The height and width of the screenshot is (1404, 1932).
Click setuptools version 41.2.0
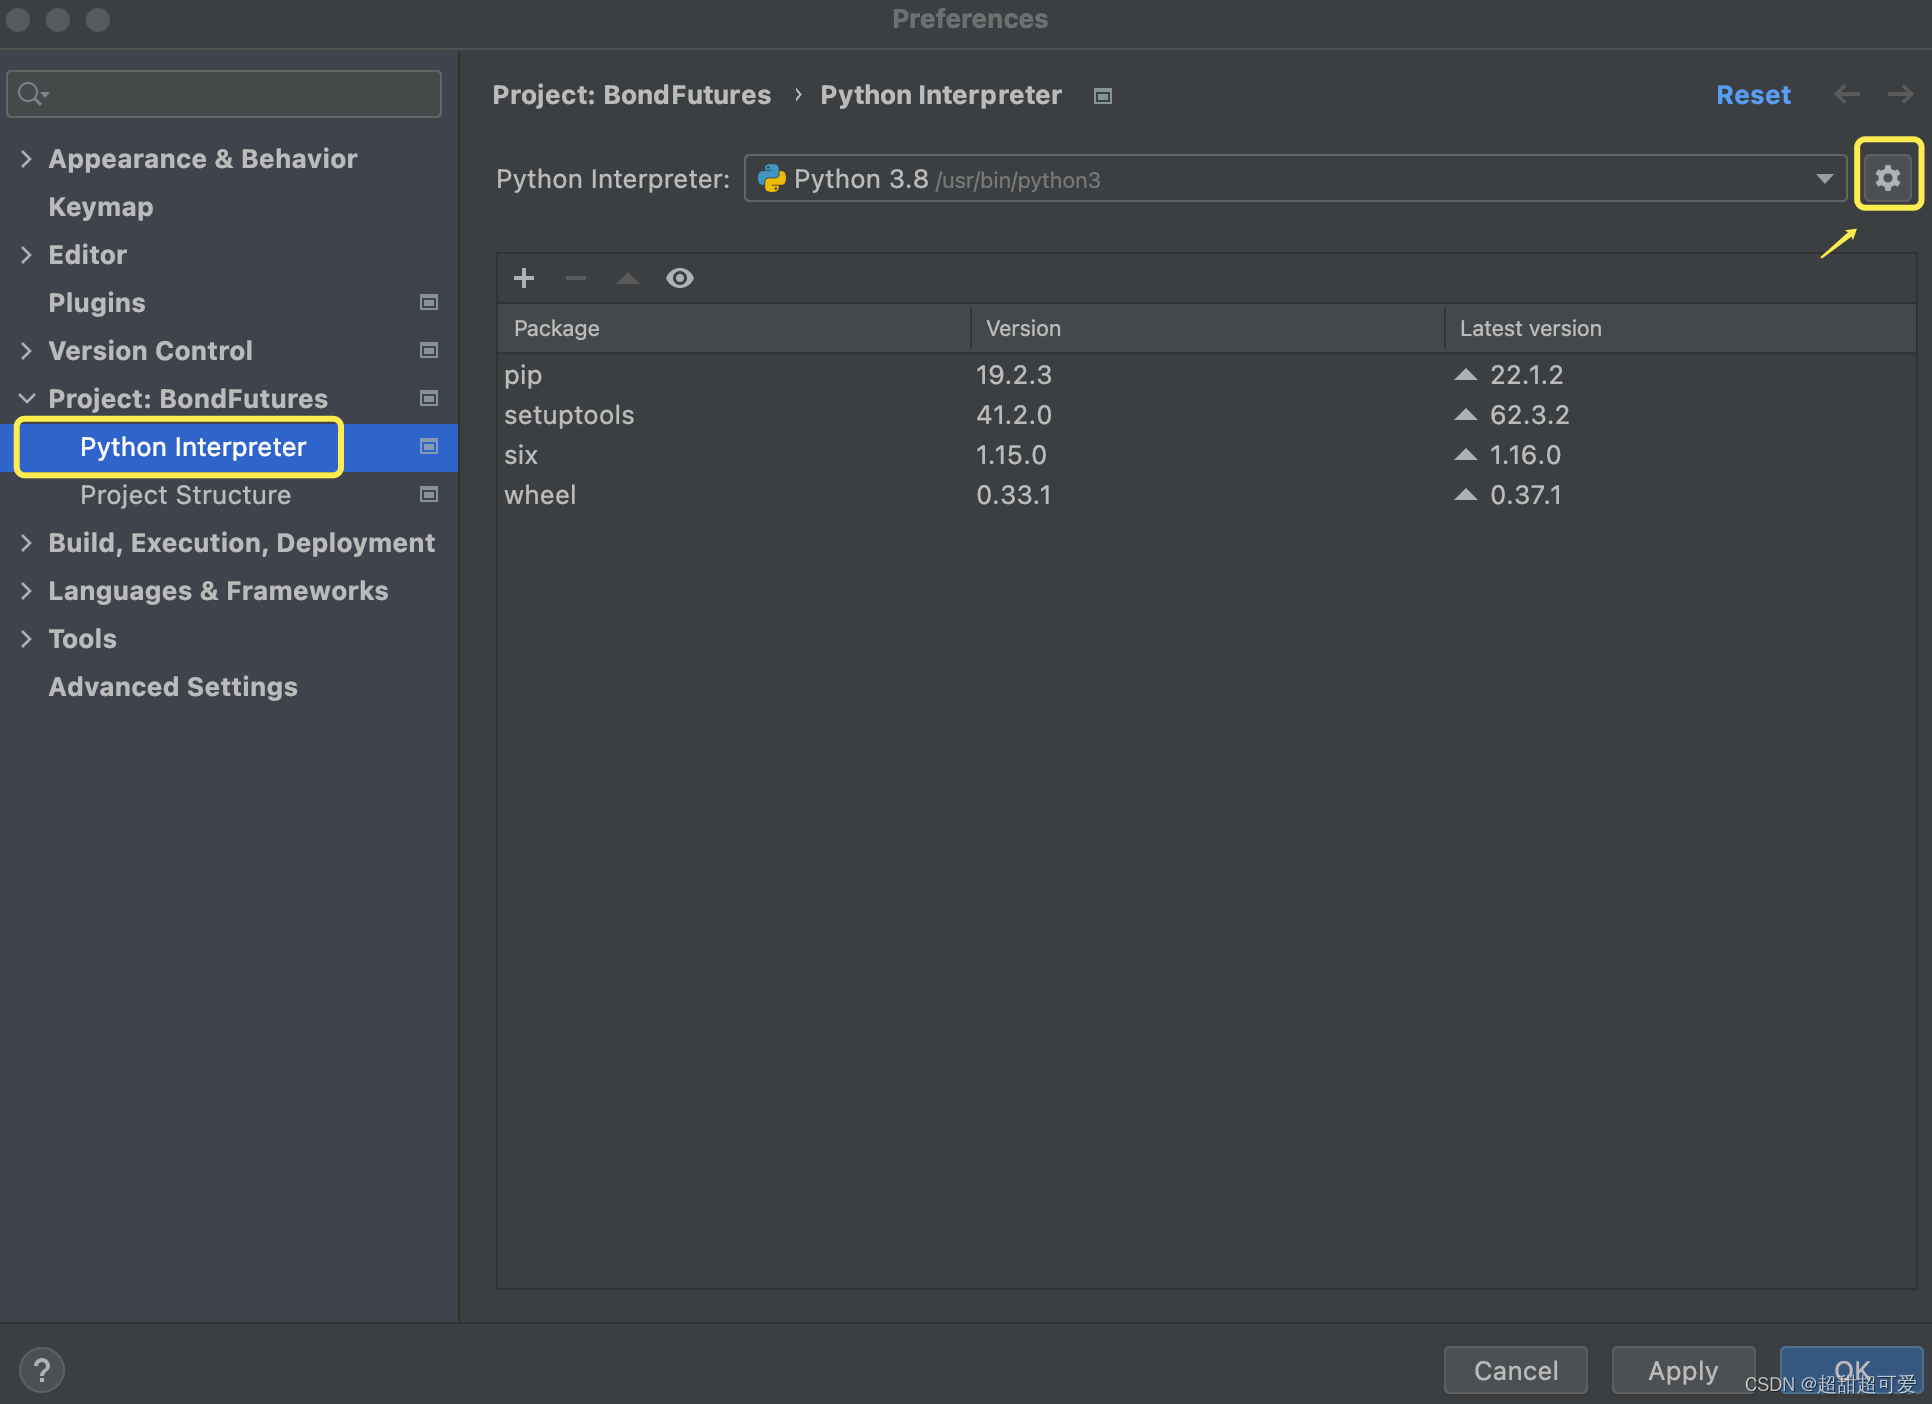[1014, 415]
